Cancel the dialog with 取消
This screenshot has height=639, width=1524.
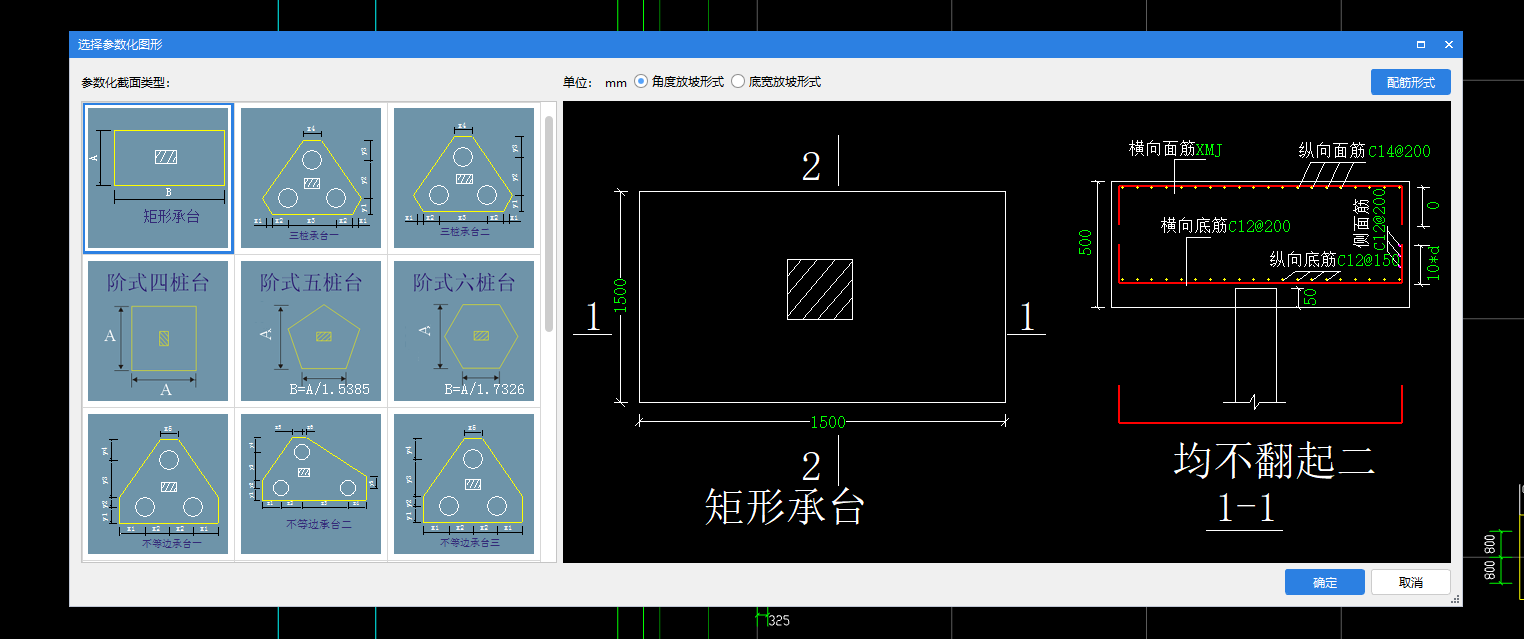pyautogui.click(x=1410, y=581)
